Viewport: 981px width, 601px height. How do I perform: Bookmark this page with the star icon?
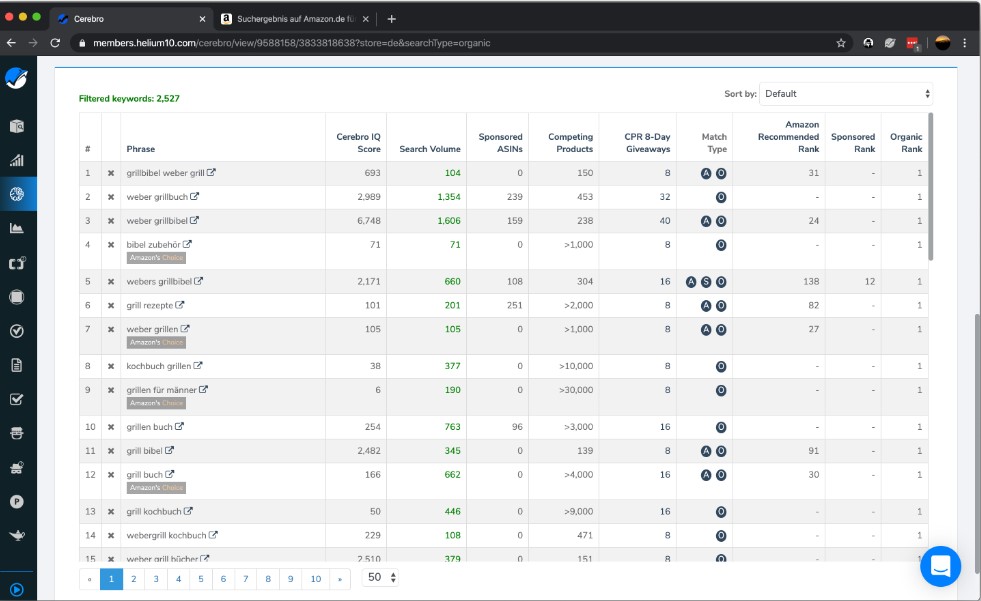[841, 43]
